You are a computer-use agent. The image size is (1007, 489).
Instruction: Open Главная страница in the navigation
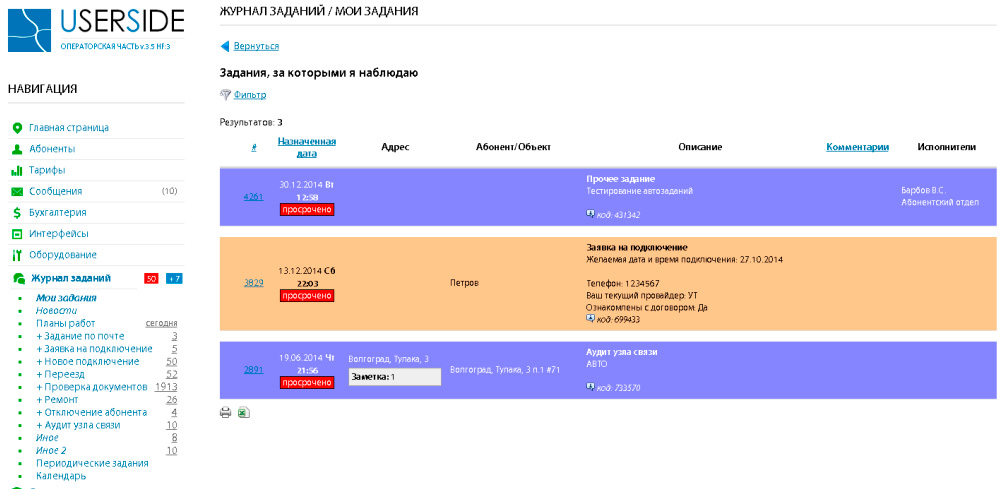tap(68, 128)
